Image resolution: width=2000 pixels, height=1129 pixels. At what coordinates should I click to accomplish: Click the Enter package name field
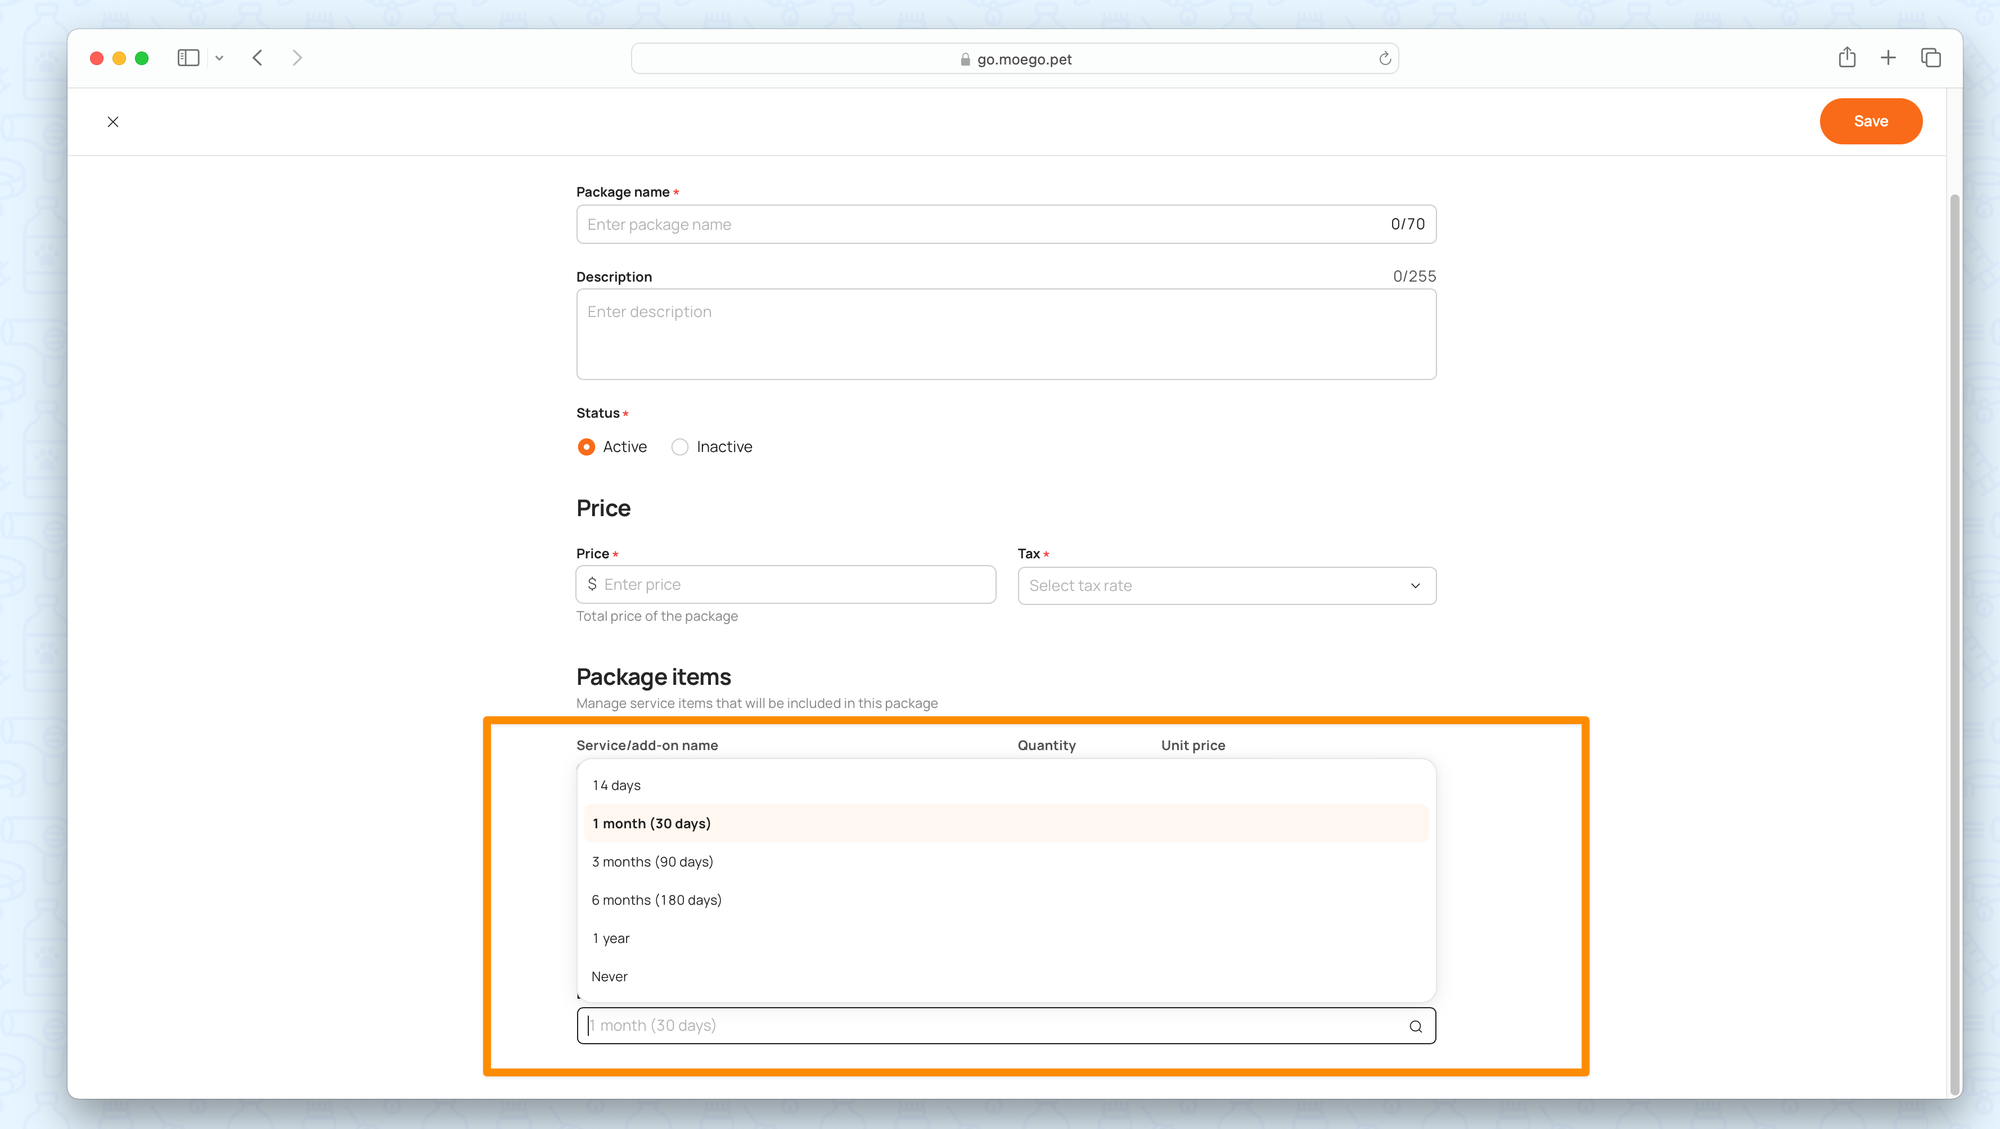coord(980,224)
